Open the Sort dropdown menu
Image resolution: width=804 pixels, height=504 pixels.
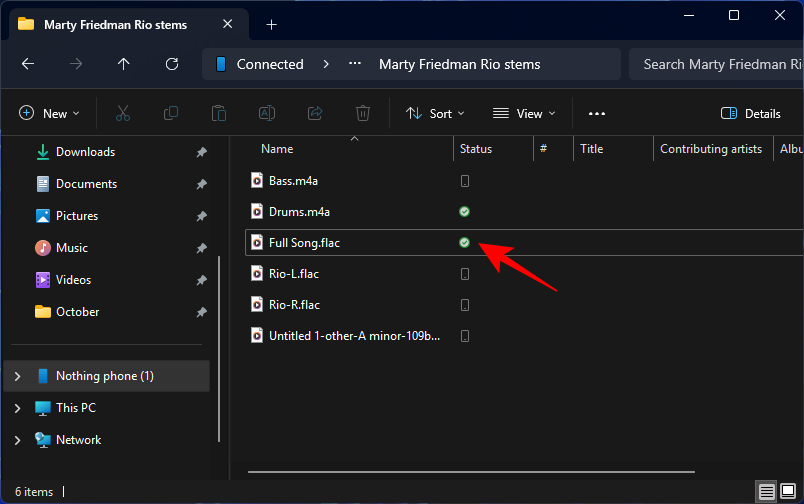pos(435,114)
